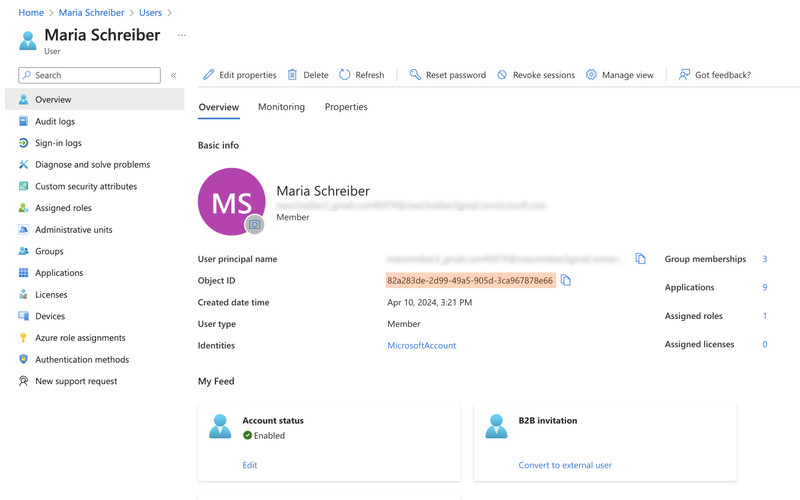Select Authentication methods menu text
The height and width of the screenshot is (500, 800).
coord(82,359)
